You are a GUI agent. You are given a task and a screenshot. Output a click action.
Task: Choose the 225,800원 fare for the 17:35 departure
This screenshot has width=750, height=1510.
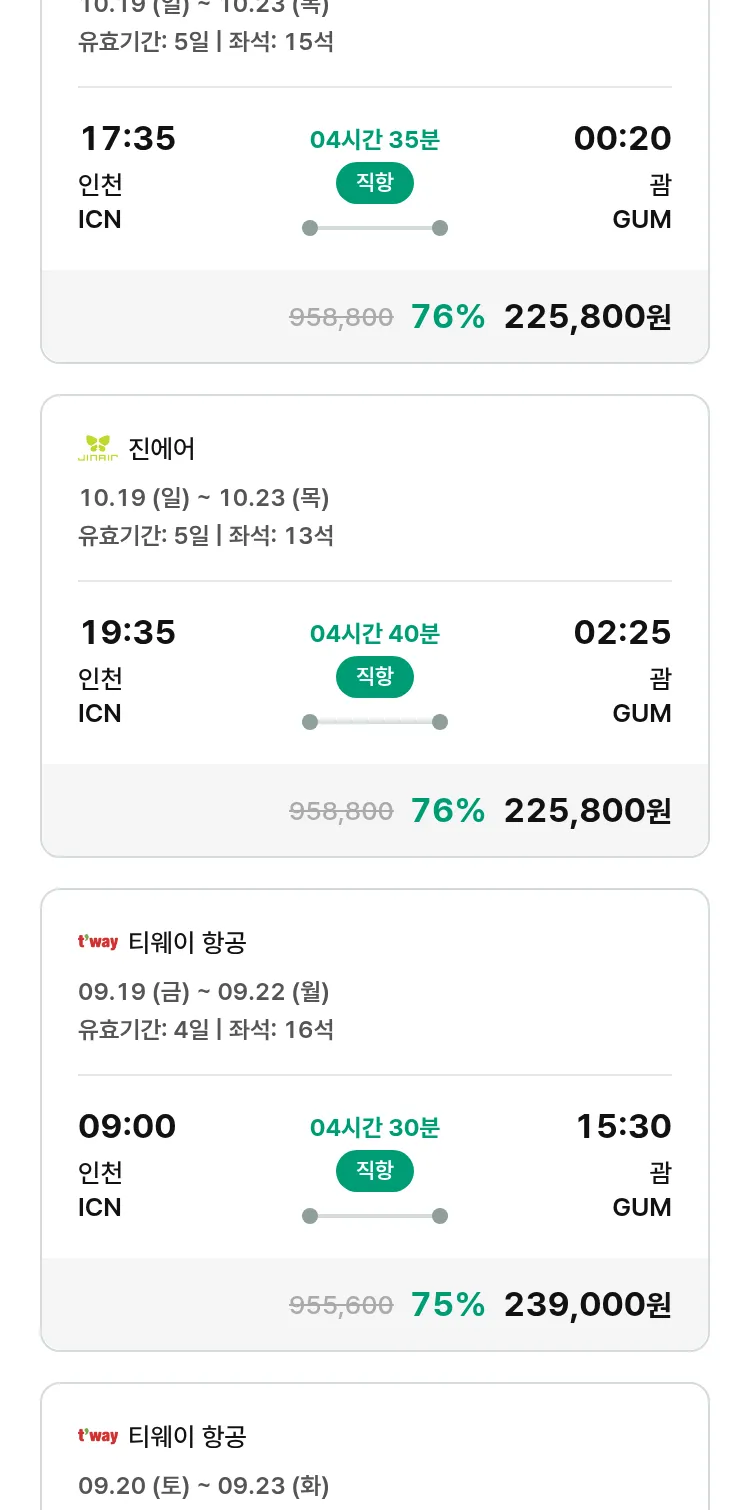click(587, 317)
